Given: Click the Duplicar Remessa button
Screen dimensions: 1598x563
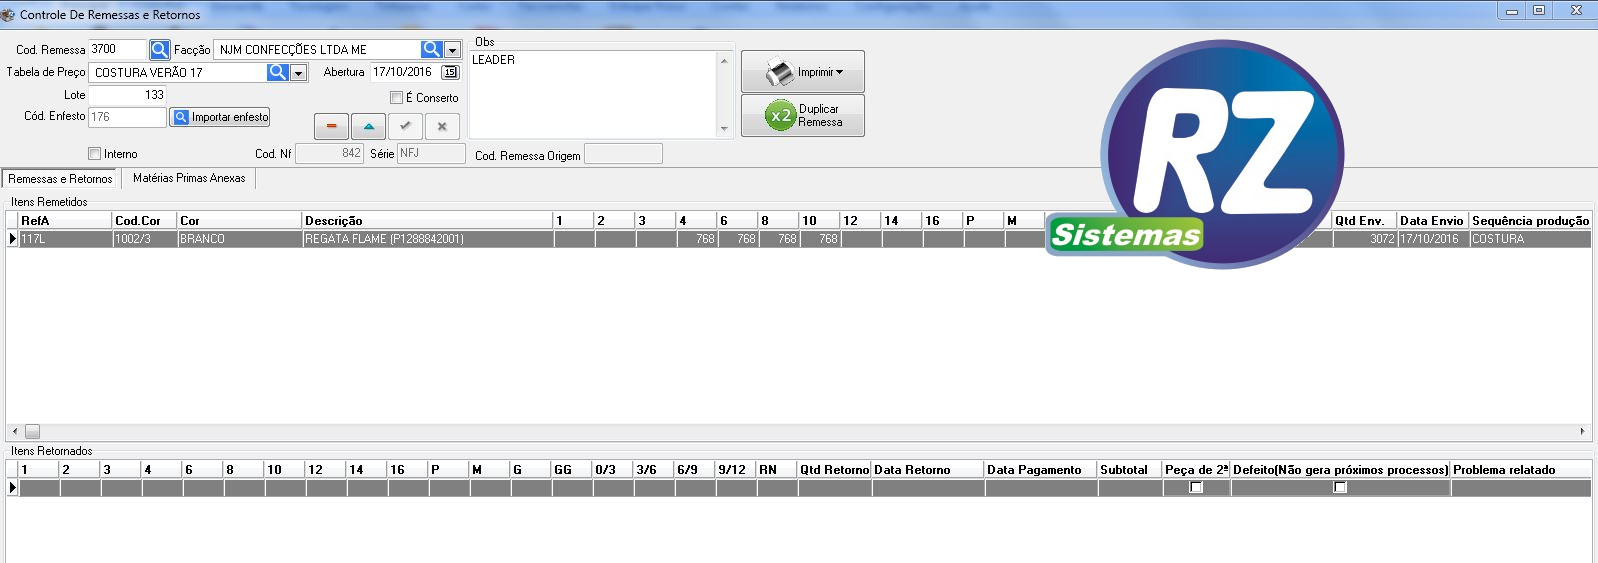Looking at the screenshot, I should click(803, 116).
